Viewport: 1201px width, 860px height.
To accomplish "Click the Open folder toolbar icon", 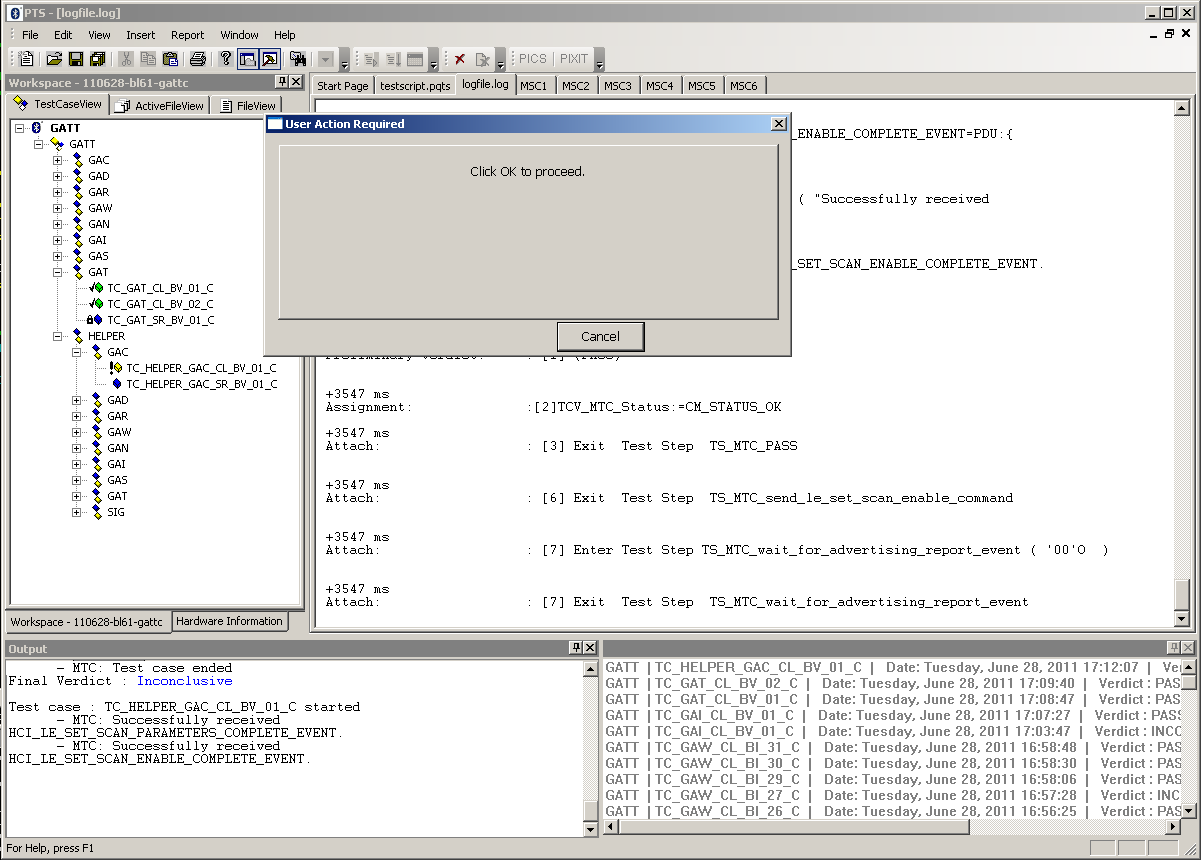I will (55, 59).
